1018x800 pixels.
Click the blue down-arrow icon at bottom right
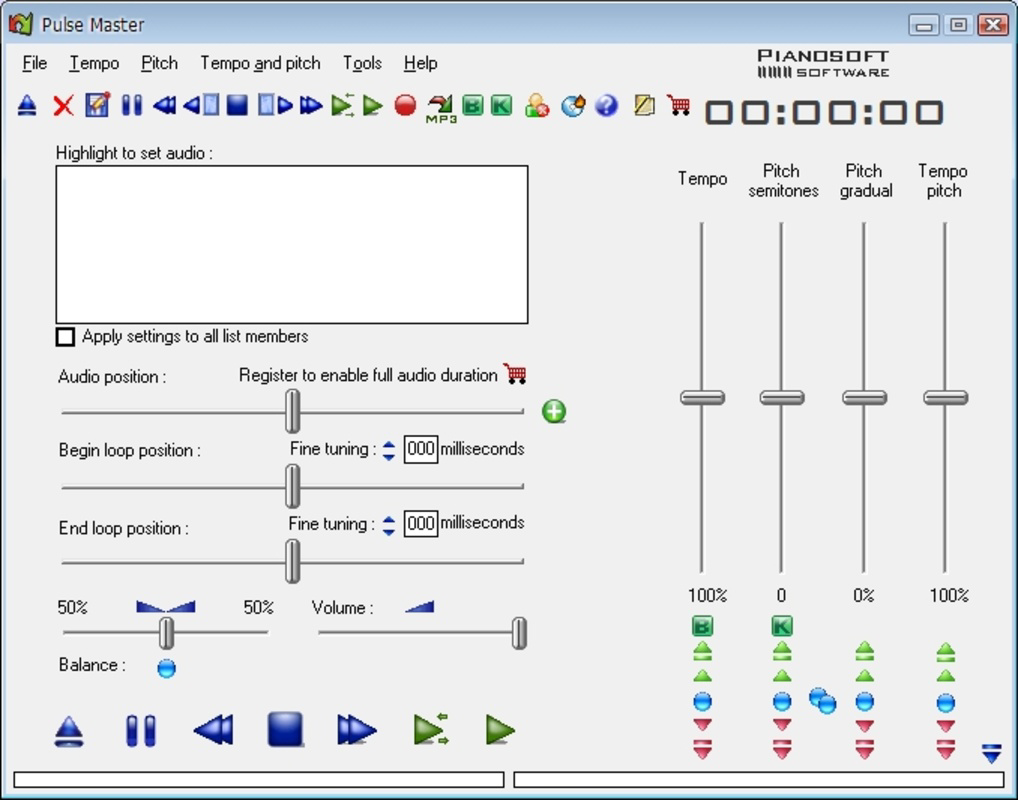coord(992,754)
